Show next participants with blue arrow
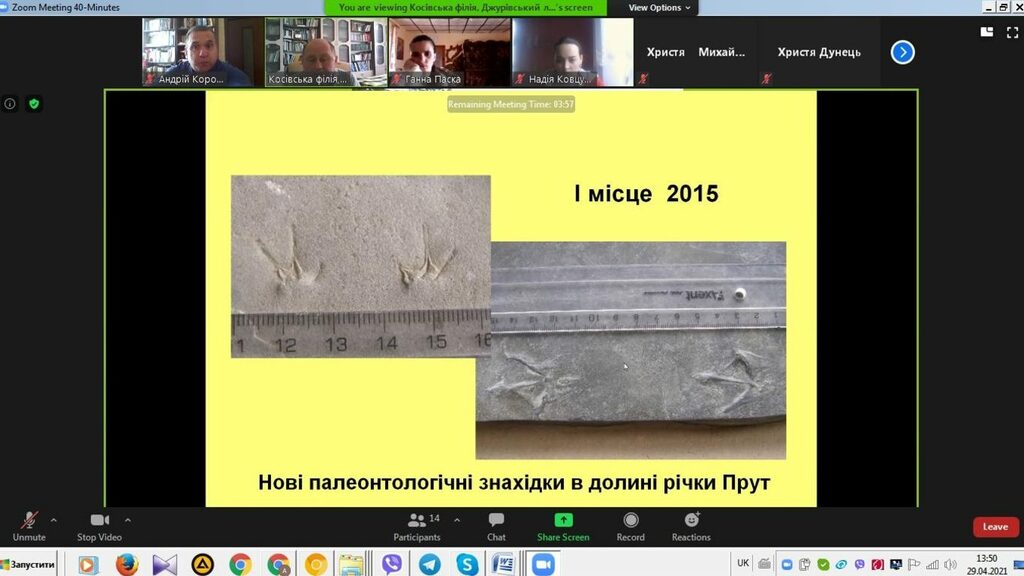Screen dimensions: 1024x576 (902, 52)
